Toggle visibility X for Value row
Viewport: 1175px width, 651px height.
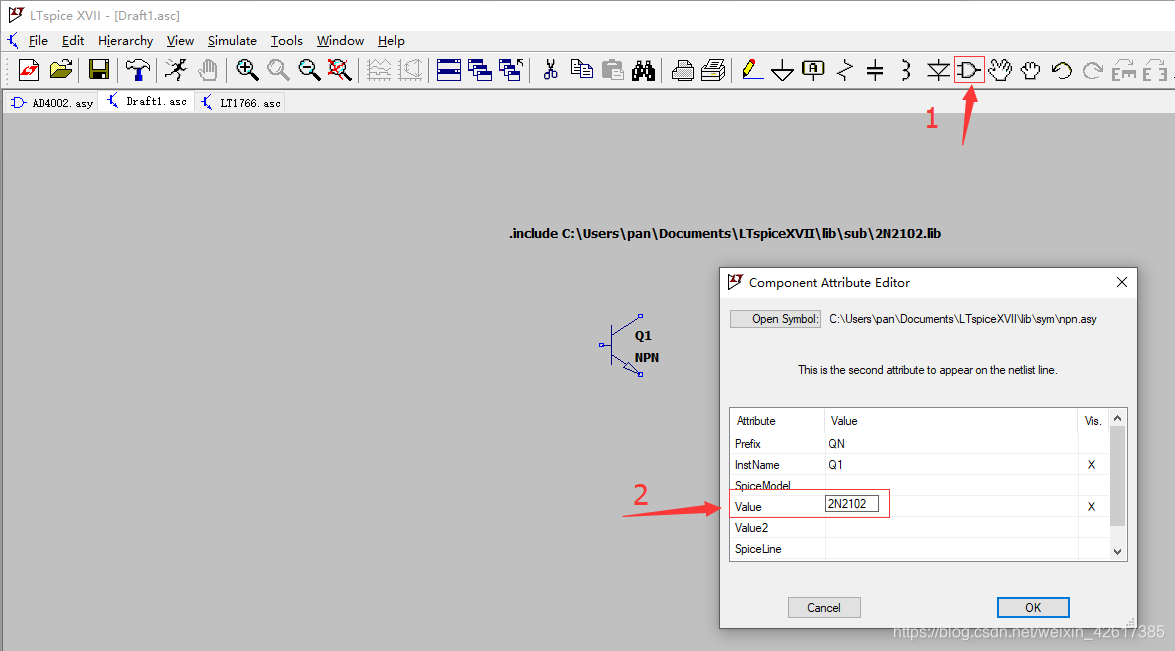[1091, 506]
